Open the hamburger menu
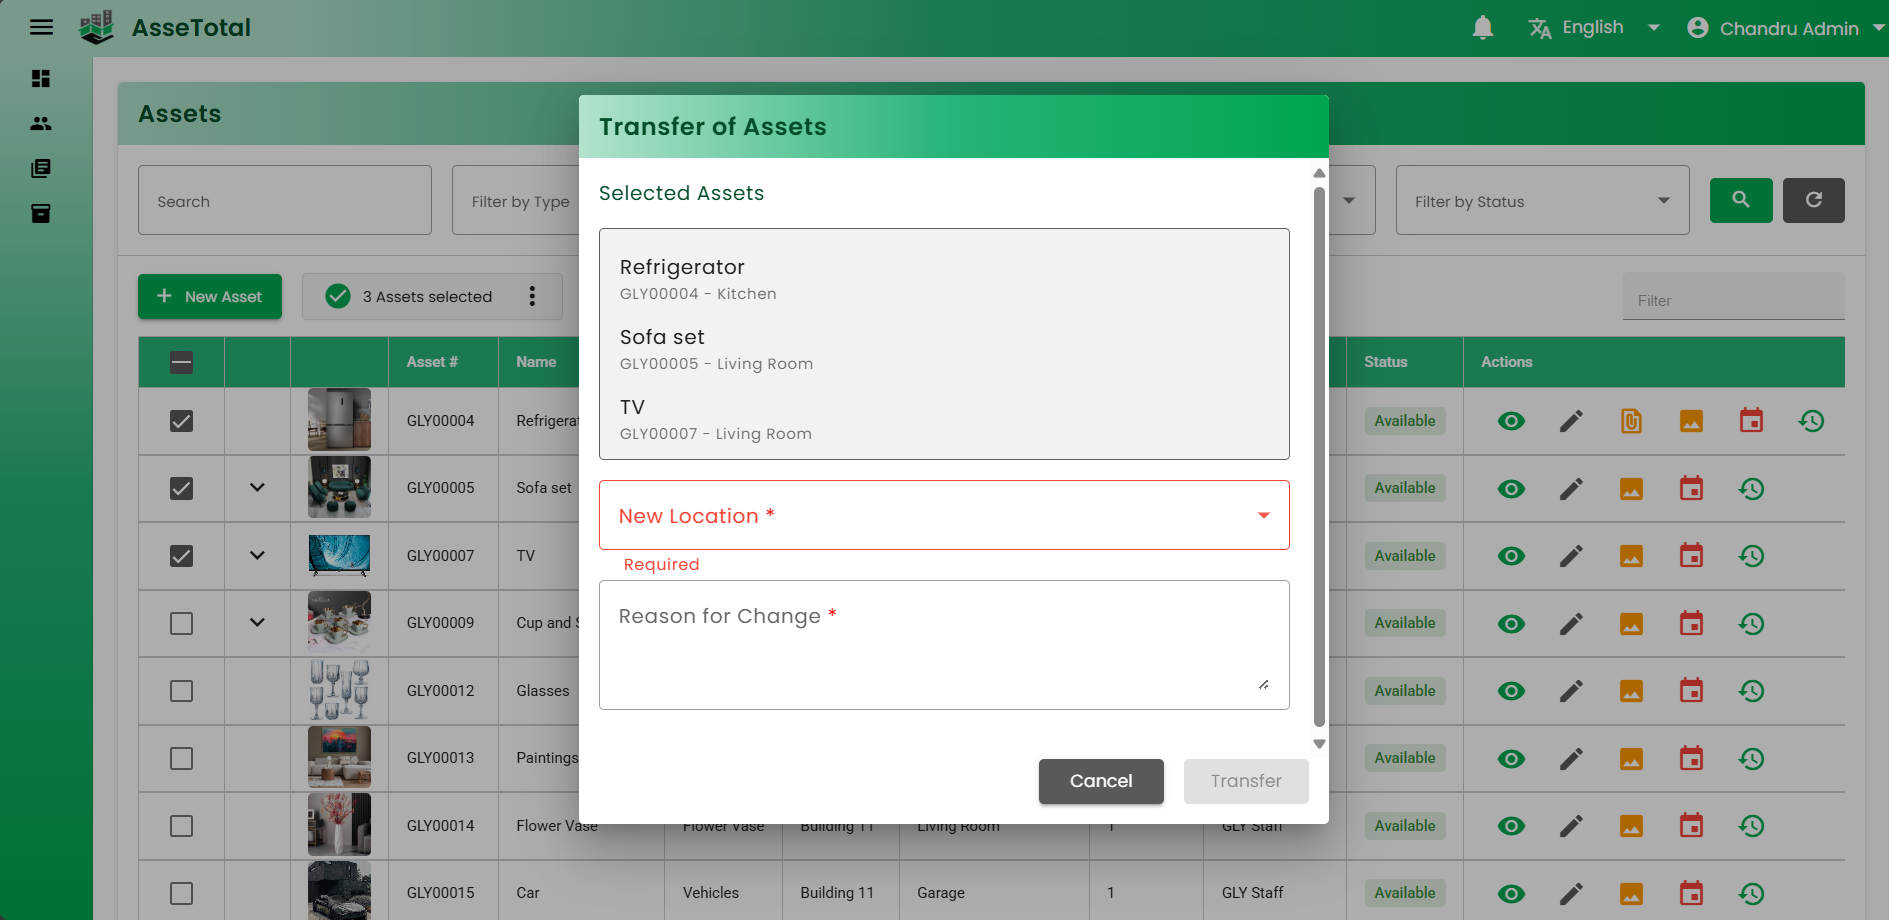 pos(41,27)
